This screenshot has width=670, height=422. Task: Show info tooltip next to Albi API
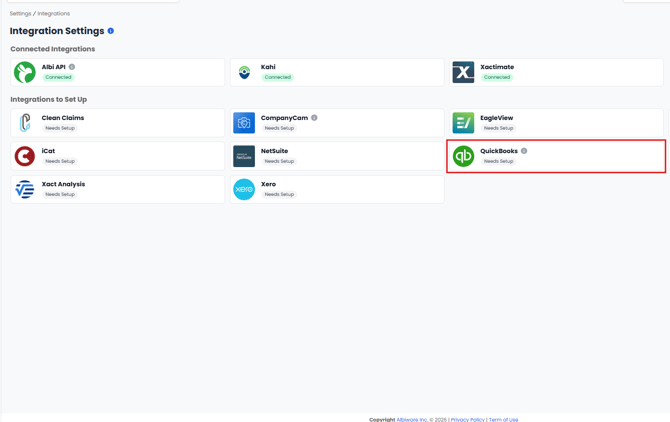pyautogui.click(x=72, y=67)
